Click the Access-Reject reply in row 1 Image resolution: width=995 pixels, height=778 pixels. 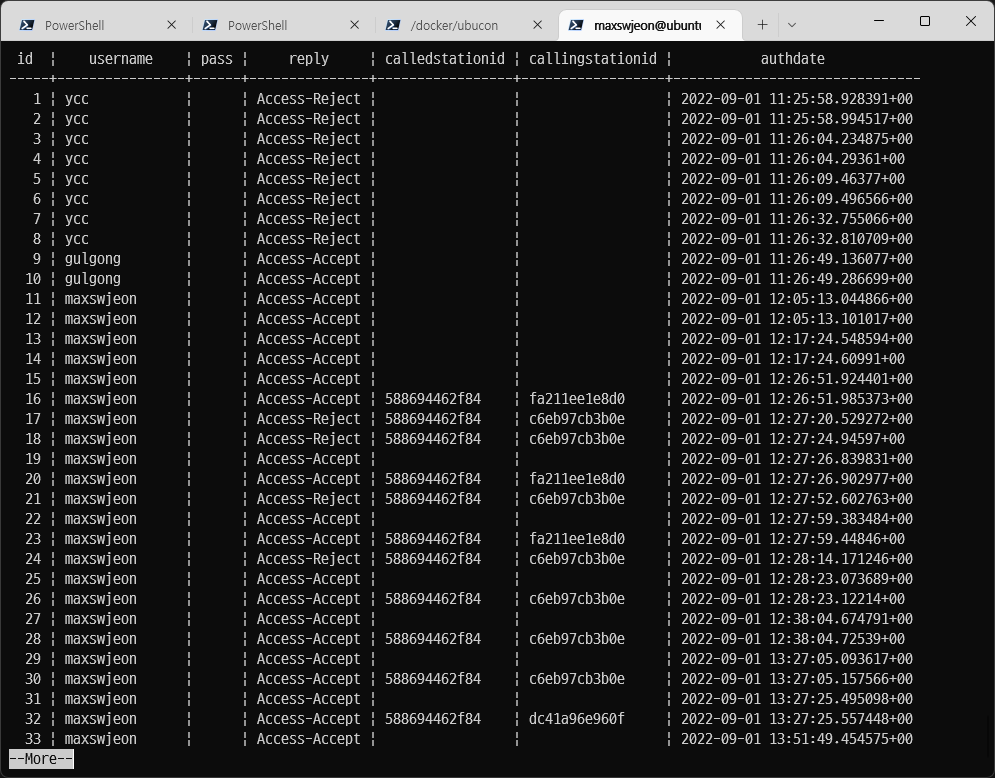coord(308,99)
